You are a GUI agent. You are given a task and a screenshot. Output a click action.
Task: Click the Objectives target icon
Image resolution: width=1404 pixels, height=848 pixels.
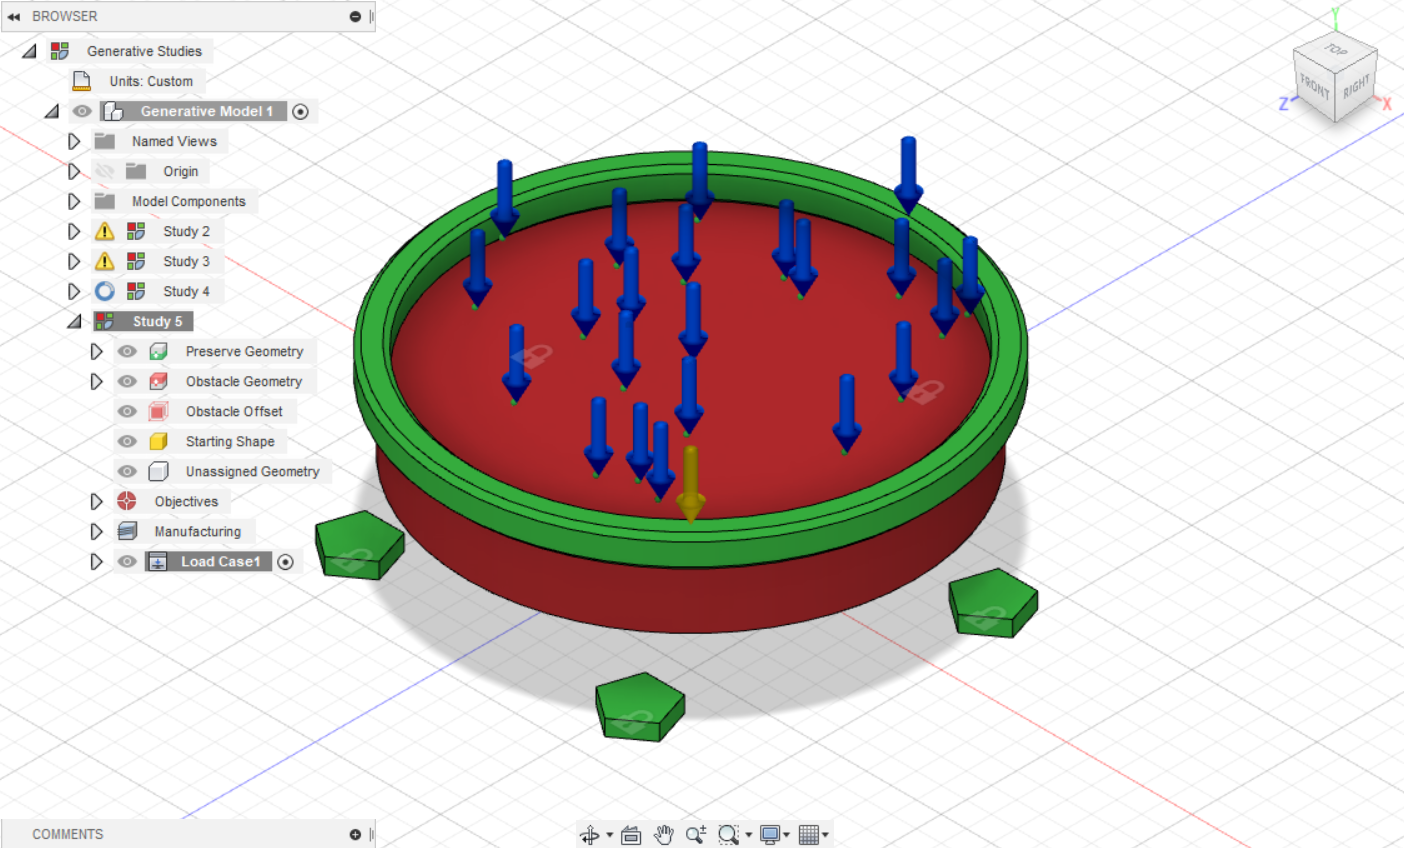(x=127, y=501)
